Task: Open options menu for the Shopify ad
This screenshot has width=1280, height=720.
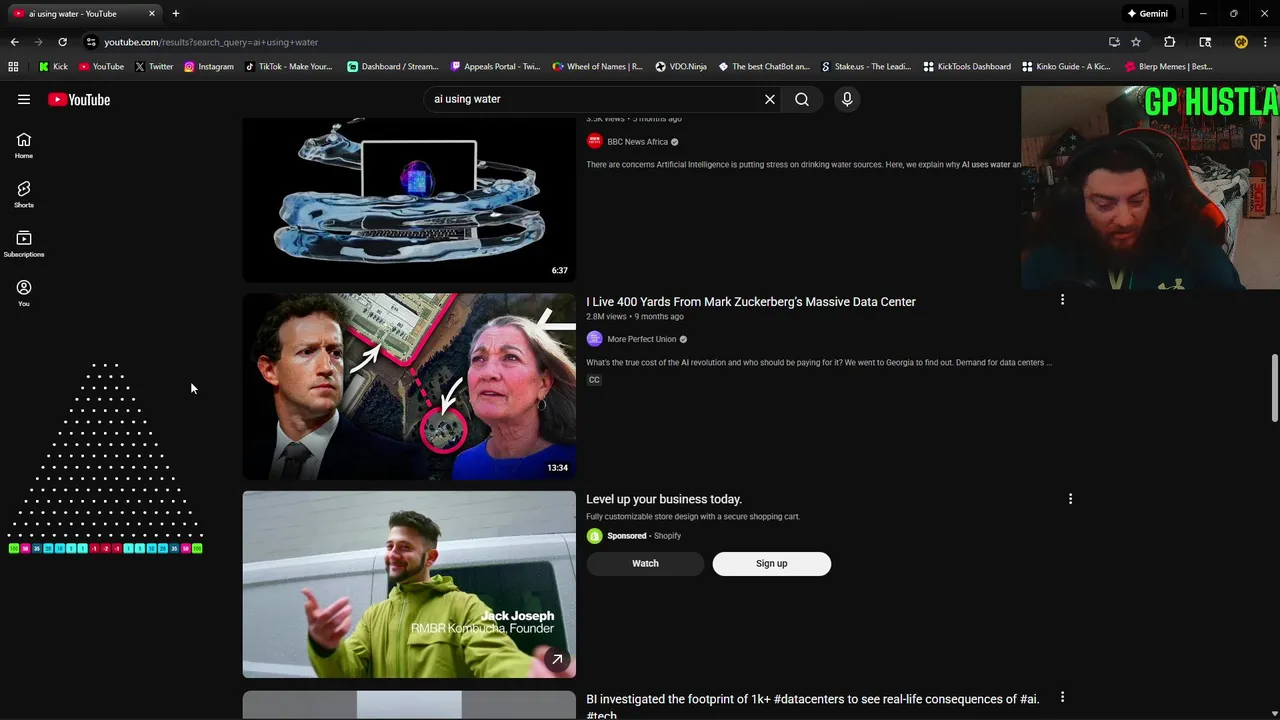Action: pyautogui.click(x=1070, y=498)
